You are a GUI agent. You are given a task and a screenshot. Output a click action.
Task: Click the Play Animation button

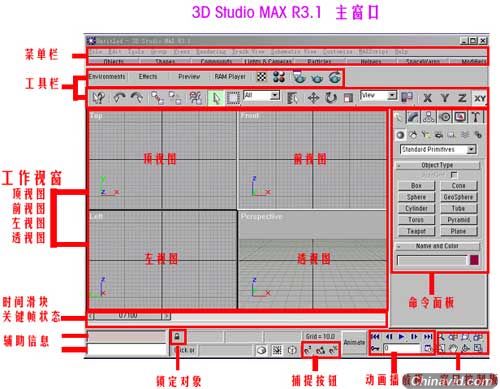coord(401,337)
